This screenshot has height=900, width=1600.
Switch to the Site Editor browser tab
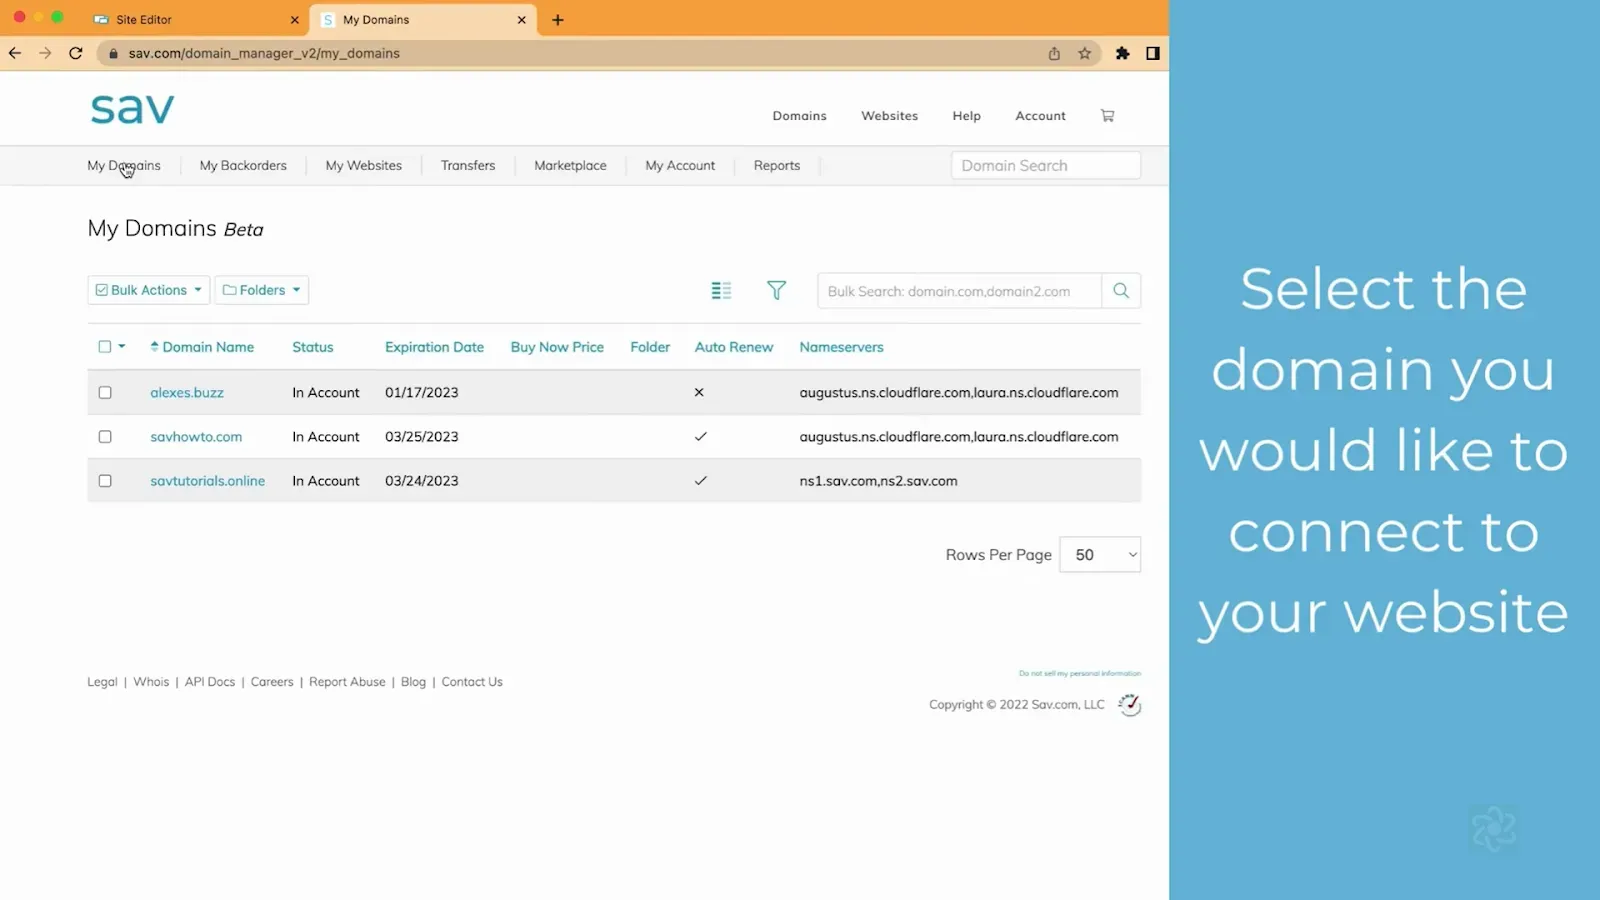(195, 20)
